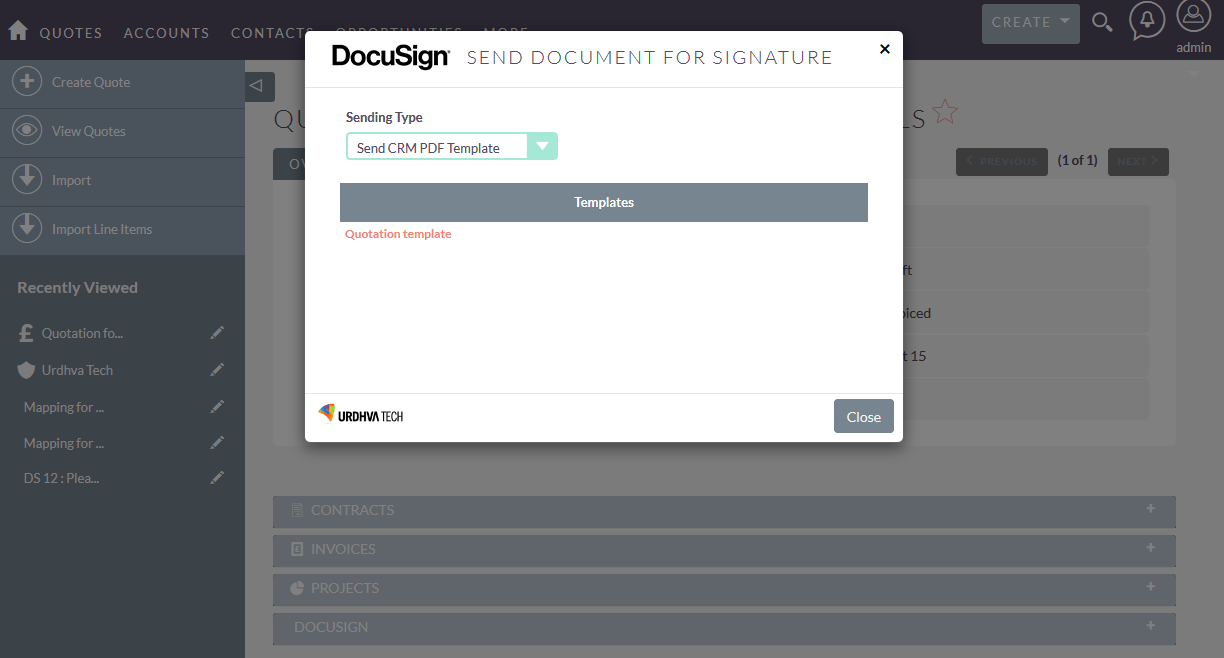Expand the CONTRACTS subpanel

[724, 510]
